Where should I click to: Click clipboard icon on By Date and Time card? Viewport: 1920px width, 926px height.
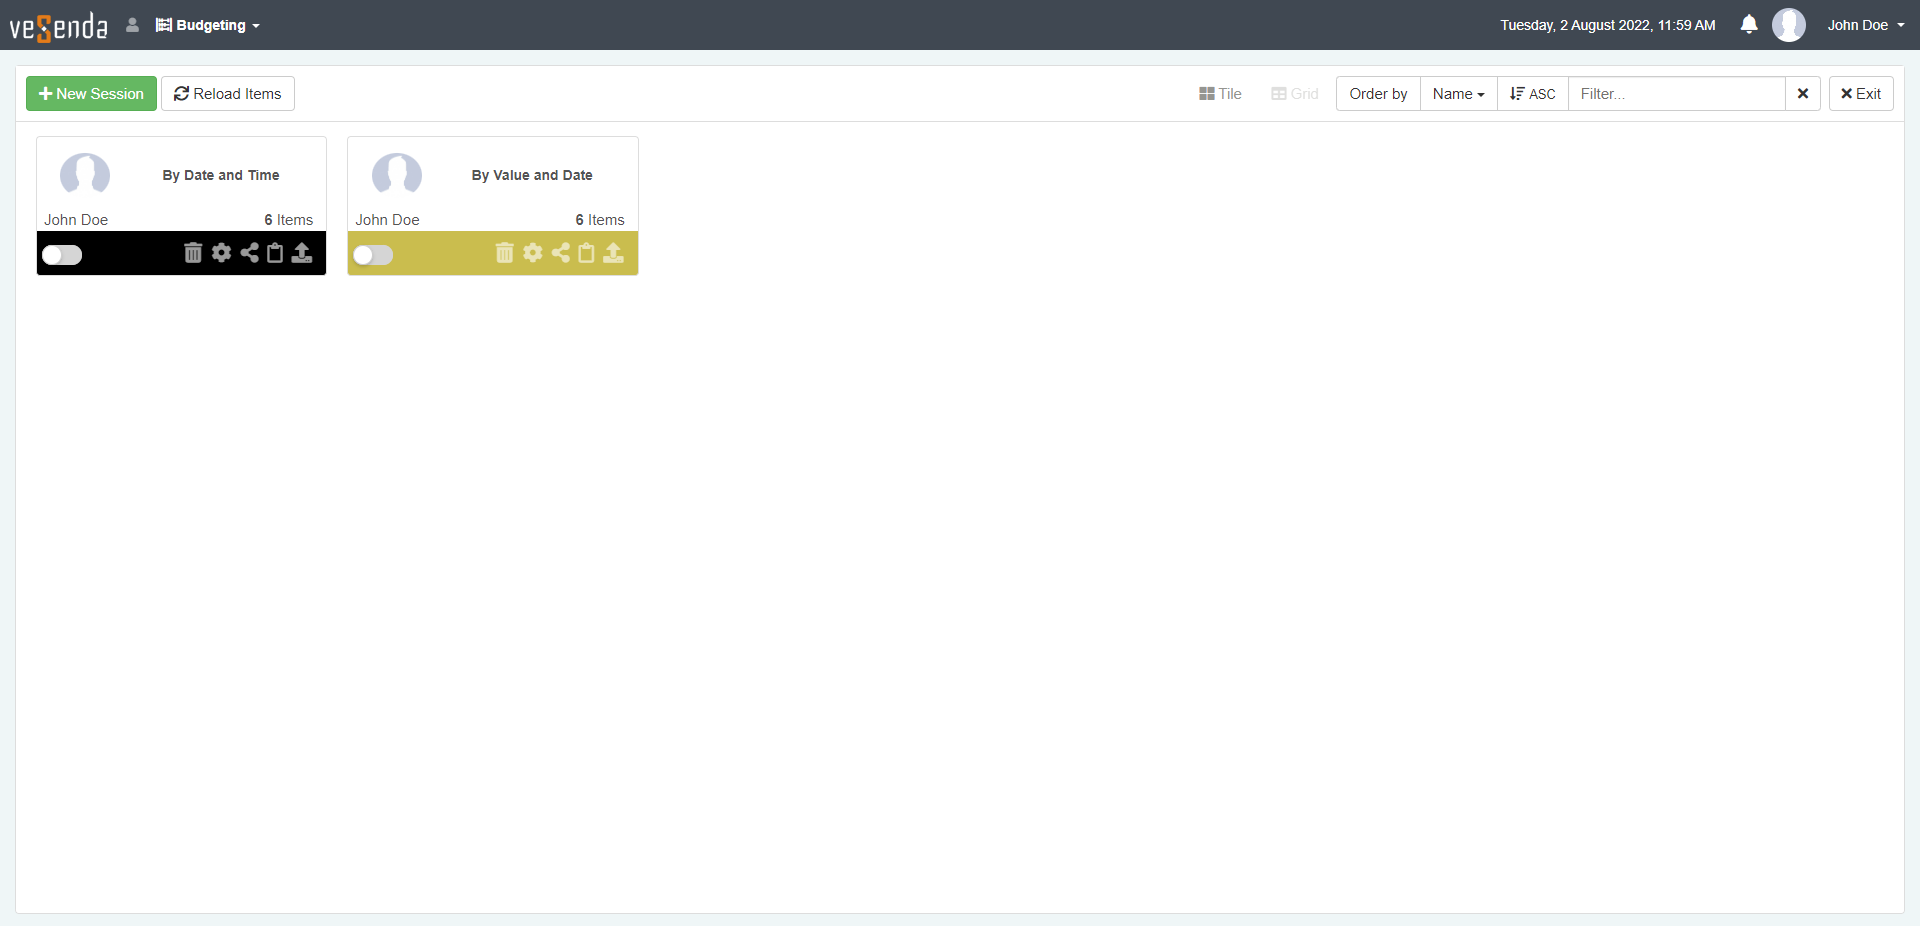click(x=275, y=253)
